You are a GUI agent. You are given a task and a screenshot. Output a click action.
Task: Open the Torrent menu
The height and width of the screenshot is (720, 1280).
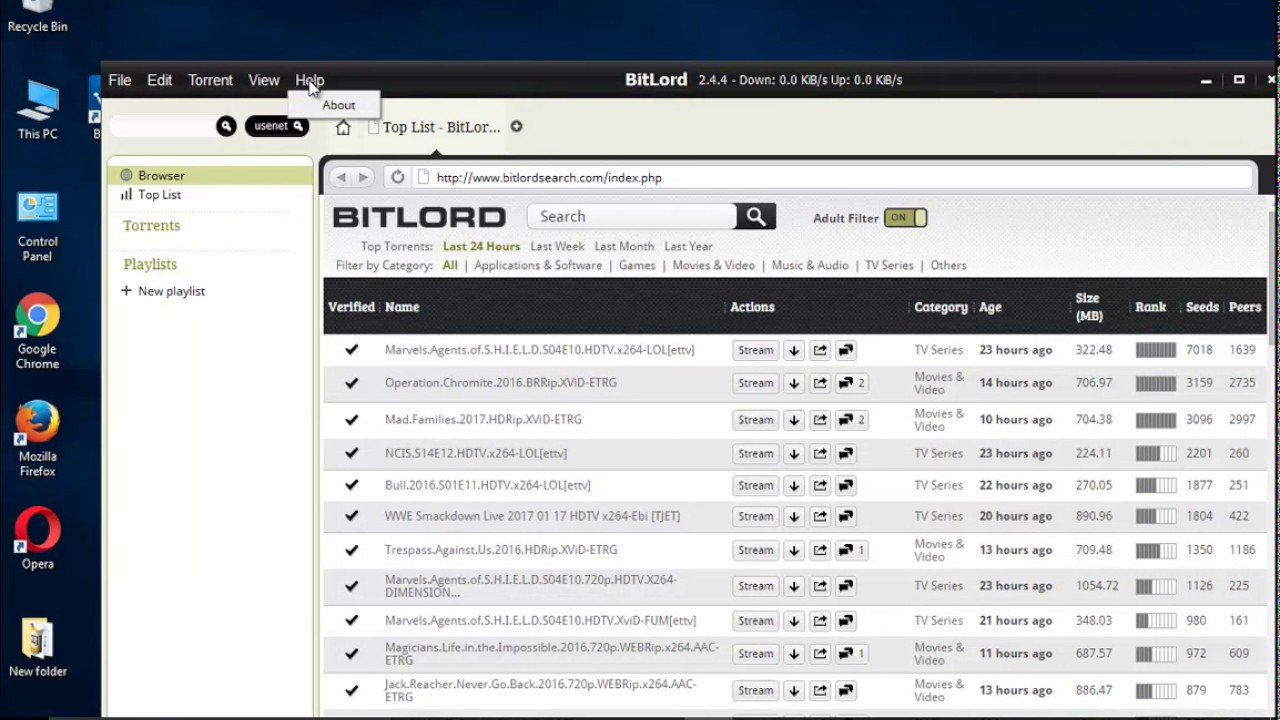210,80
